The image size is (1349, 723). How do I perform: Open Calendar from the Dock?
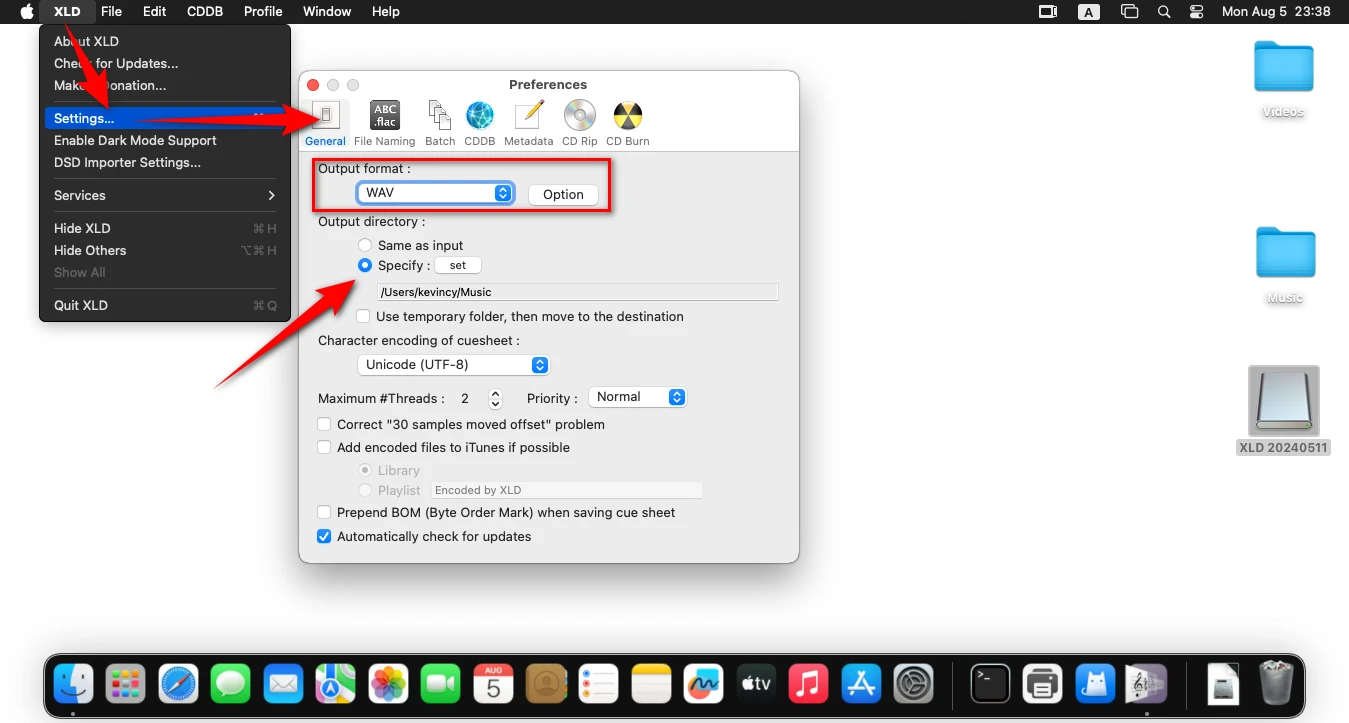(x=493, y=684)
